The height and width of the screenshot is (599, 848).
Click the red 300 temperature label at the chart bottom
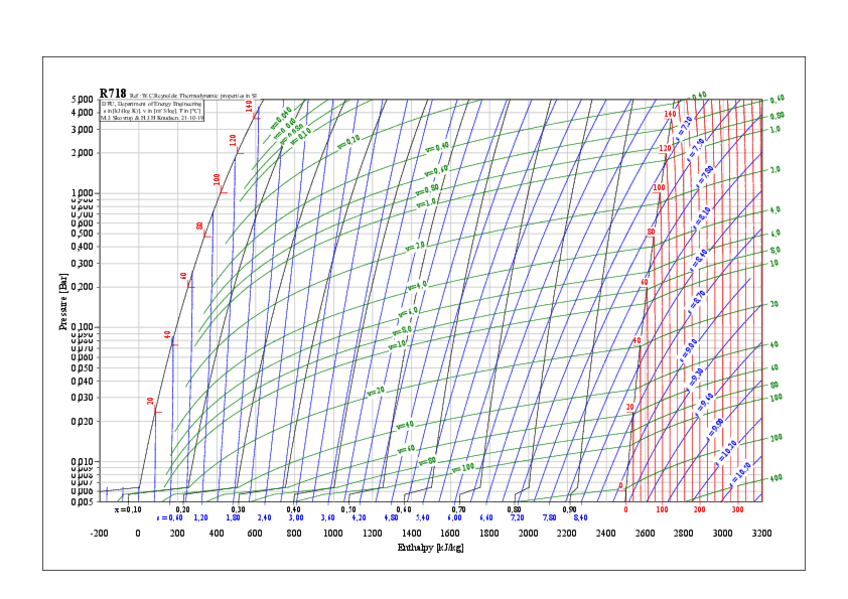tap(738, 510)
